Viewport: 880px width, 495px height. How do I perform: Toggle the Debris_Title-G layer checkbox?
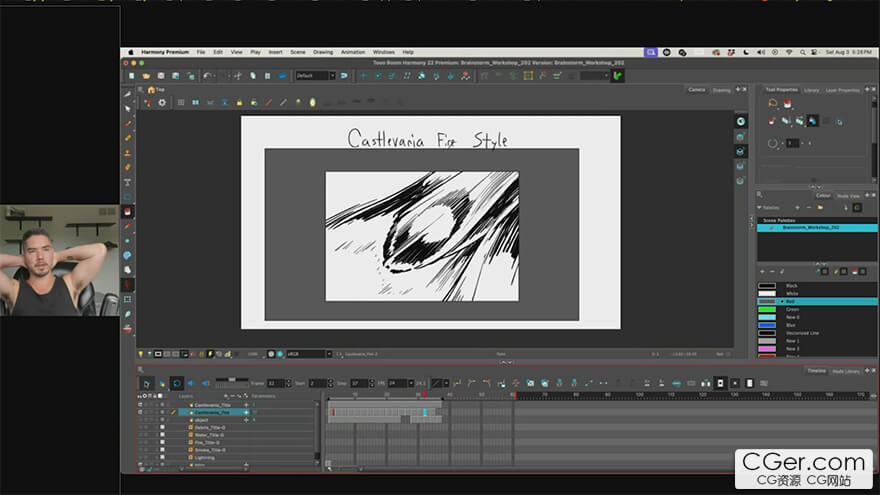point(163,427)
